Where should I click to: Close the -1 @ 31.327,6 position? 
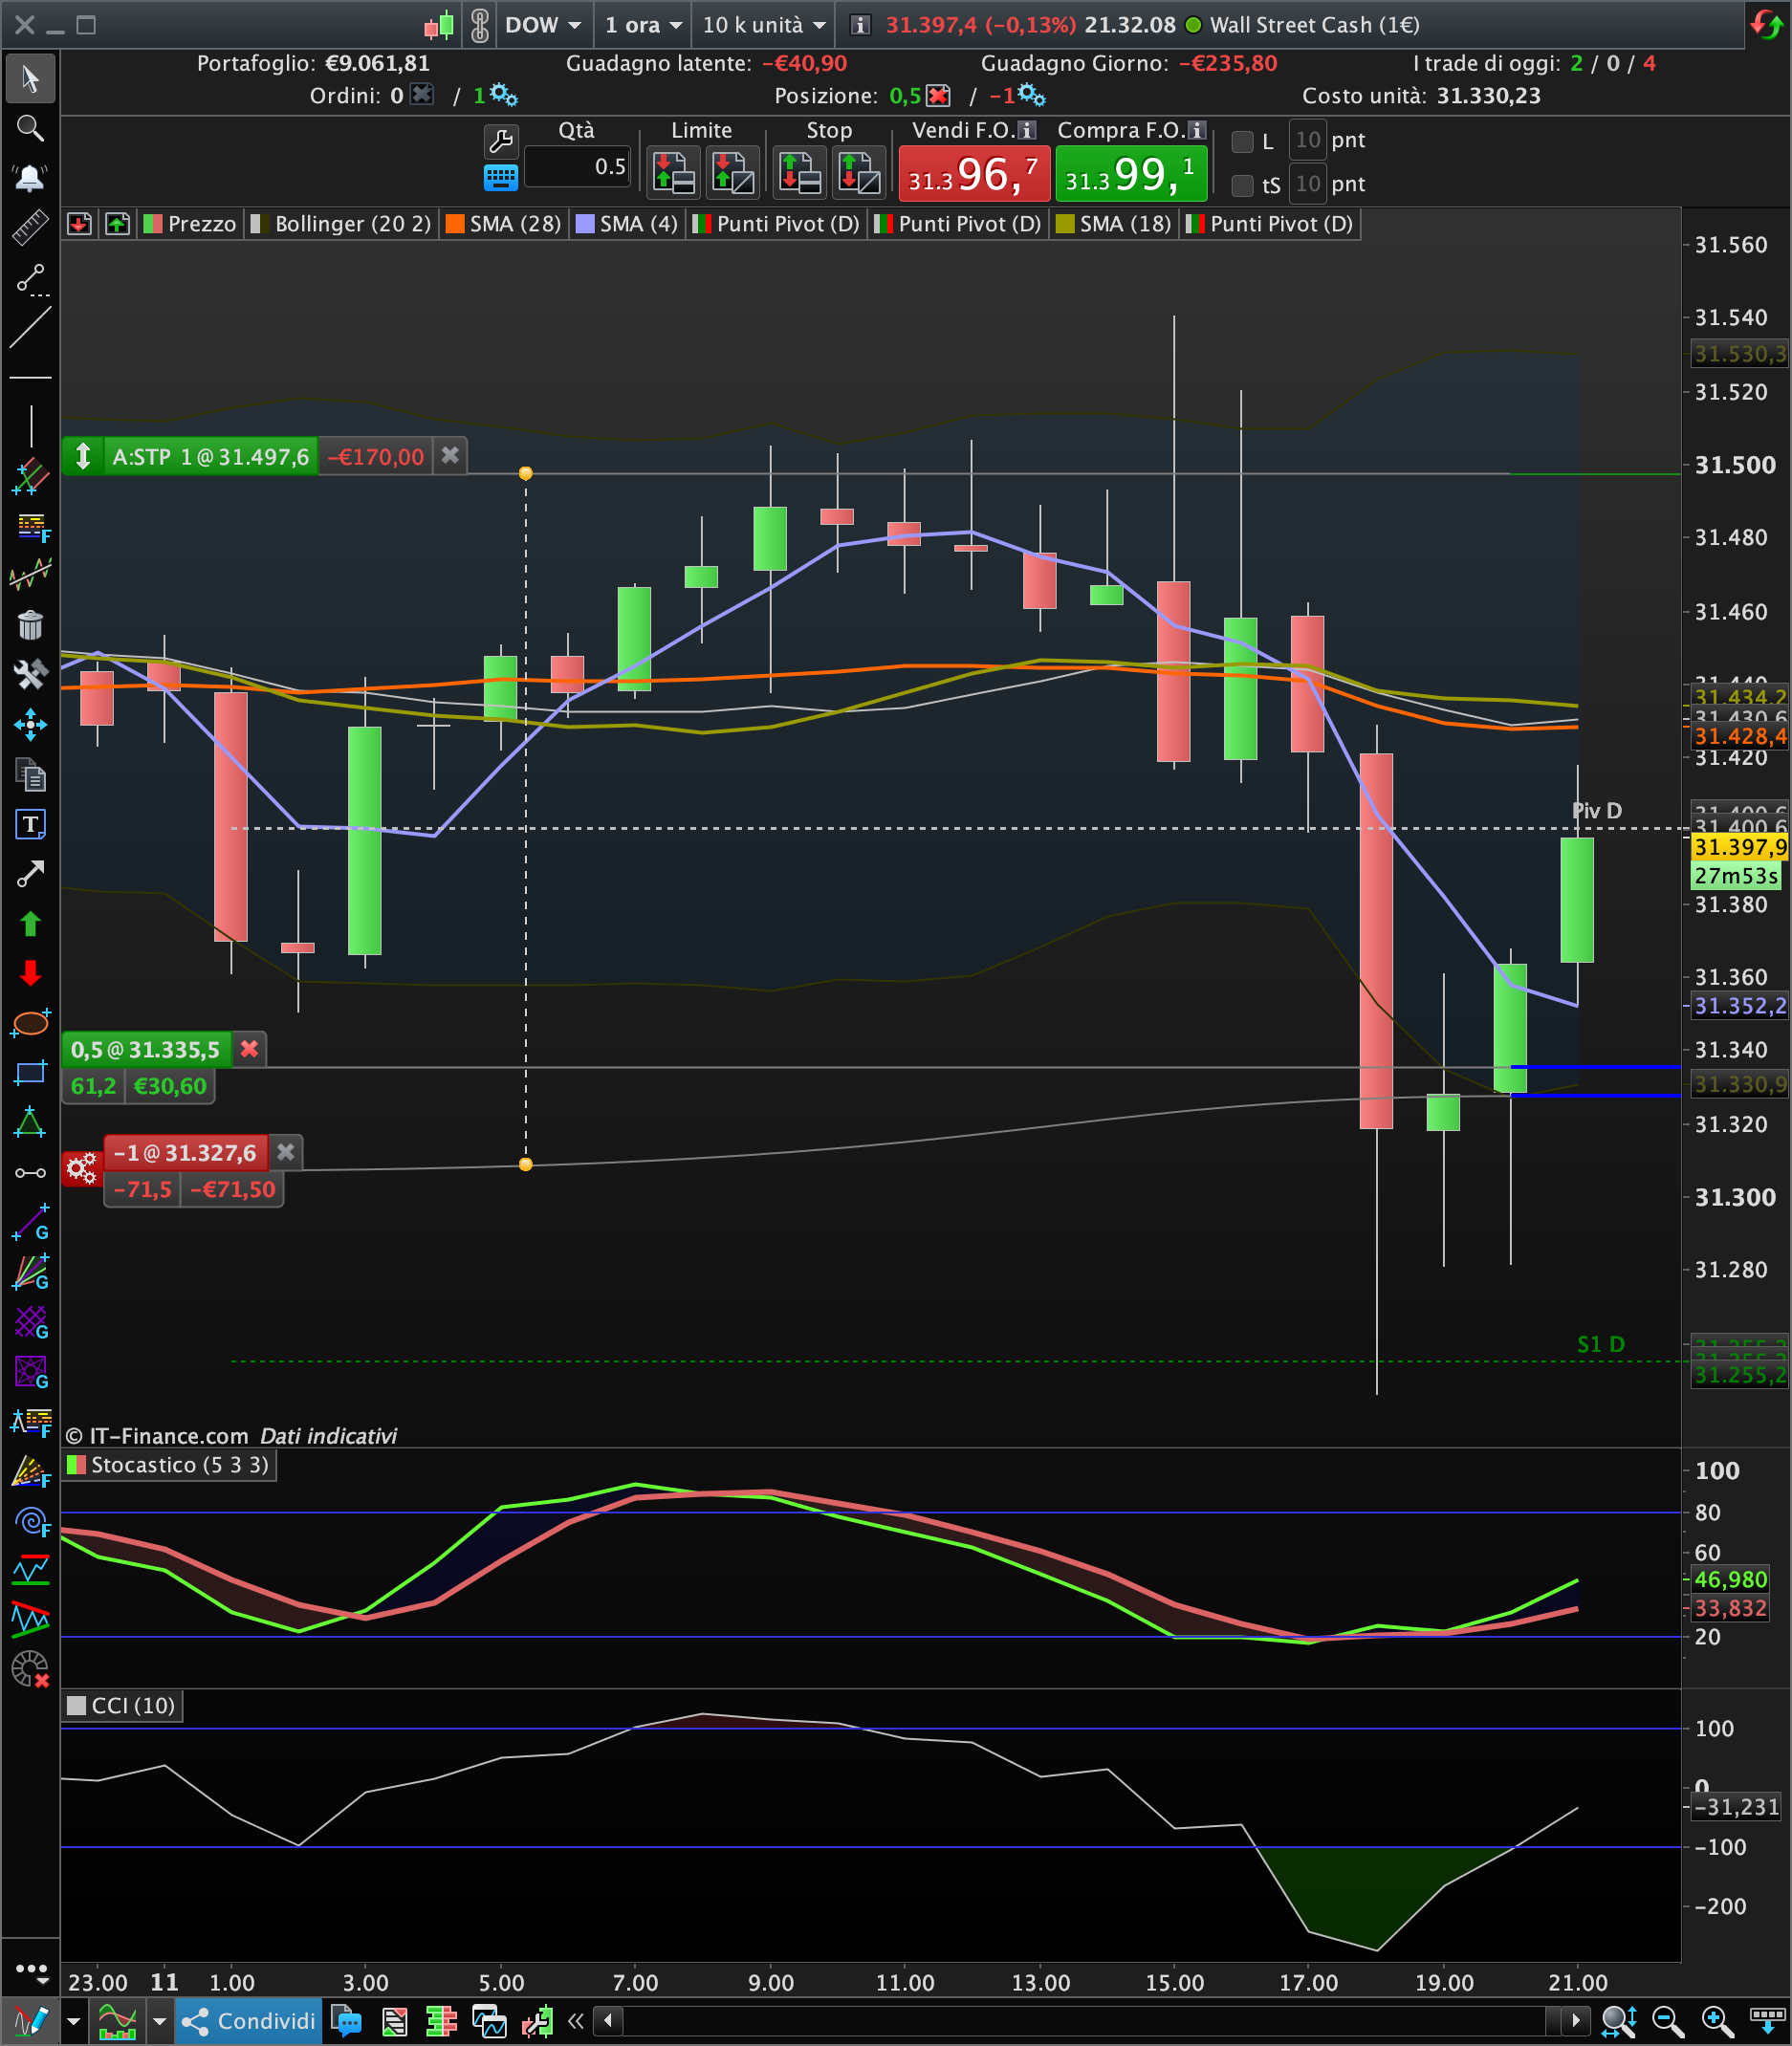(x=286, y=1152)
